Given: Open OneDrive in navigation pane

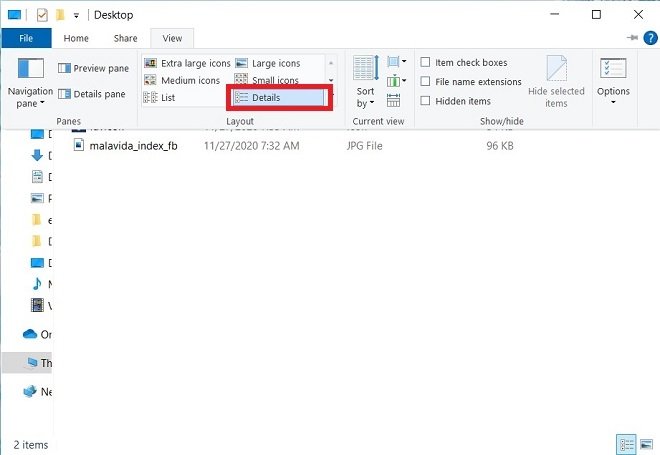Looking at the screenshot, I should [37, 334].
